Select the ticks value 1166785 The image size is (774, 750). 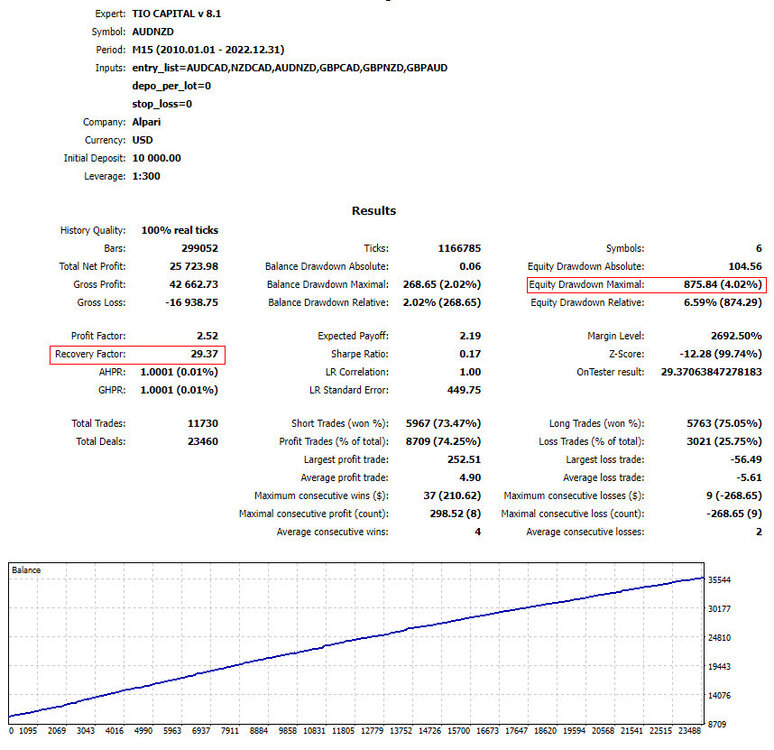click(x=459, y=248)
